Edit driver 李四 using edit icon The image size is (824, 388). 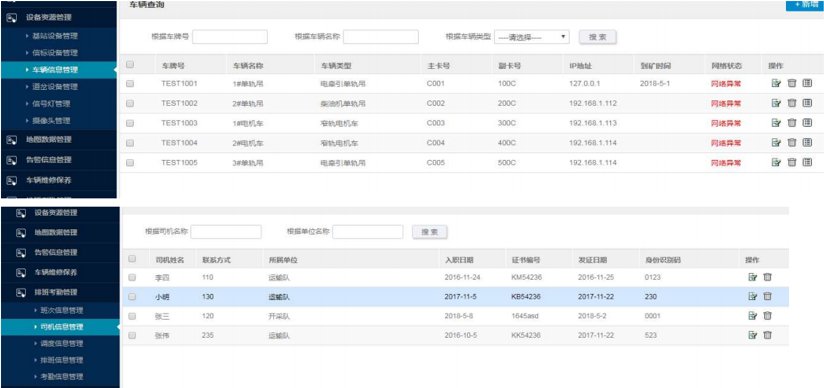click(753, 277)
